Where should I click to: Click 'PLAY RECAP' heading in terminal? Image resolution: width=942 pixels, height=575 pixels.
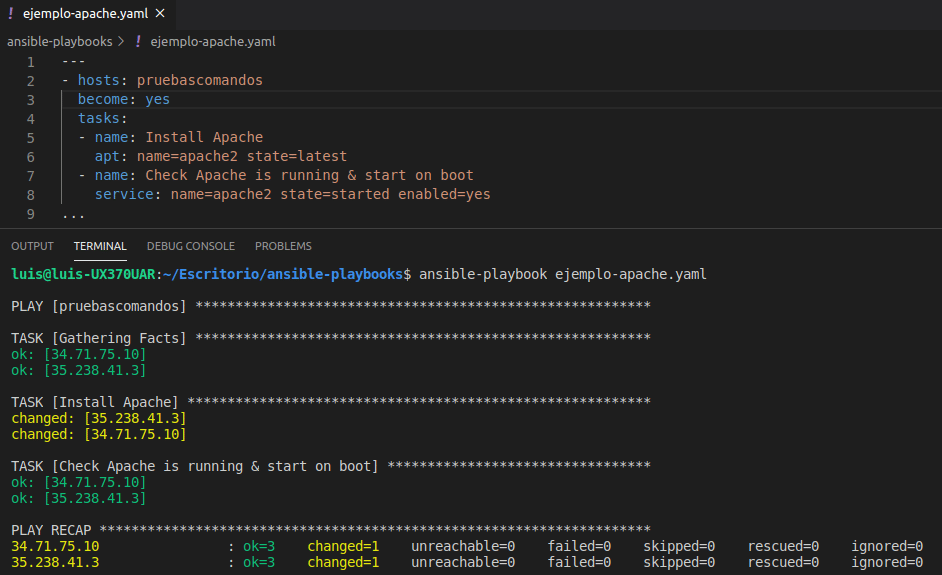click(x=51, y=531)
